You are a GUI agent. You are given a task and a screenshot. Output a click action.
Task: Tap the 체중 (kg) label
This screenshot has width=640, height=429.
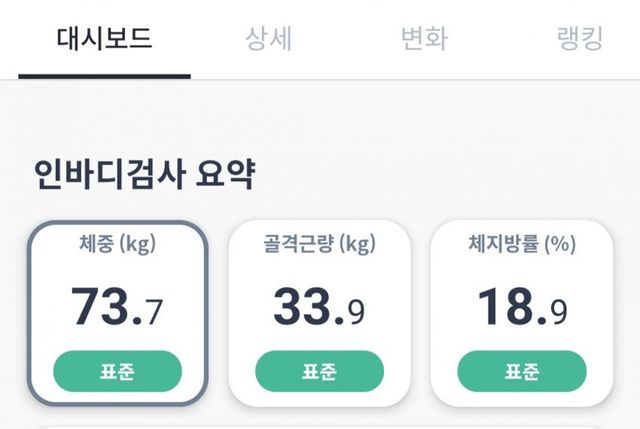click(x=117, y=242)
